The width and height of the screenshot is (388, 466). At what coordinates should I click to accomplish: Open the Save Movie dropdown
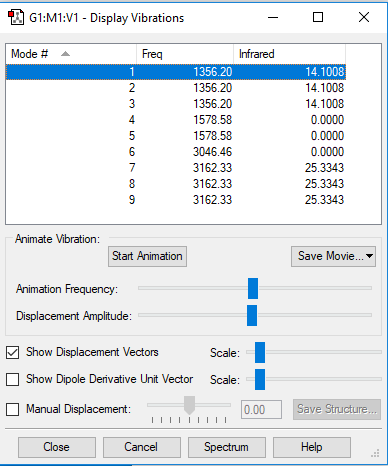click(x=333, y=256)
